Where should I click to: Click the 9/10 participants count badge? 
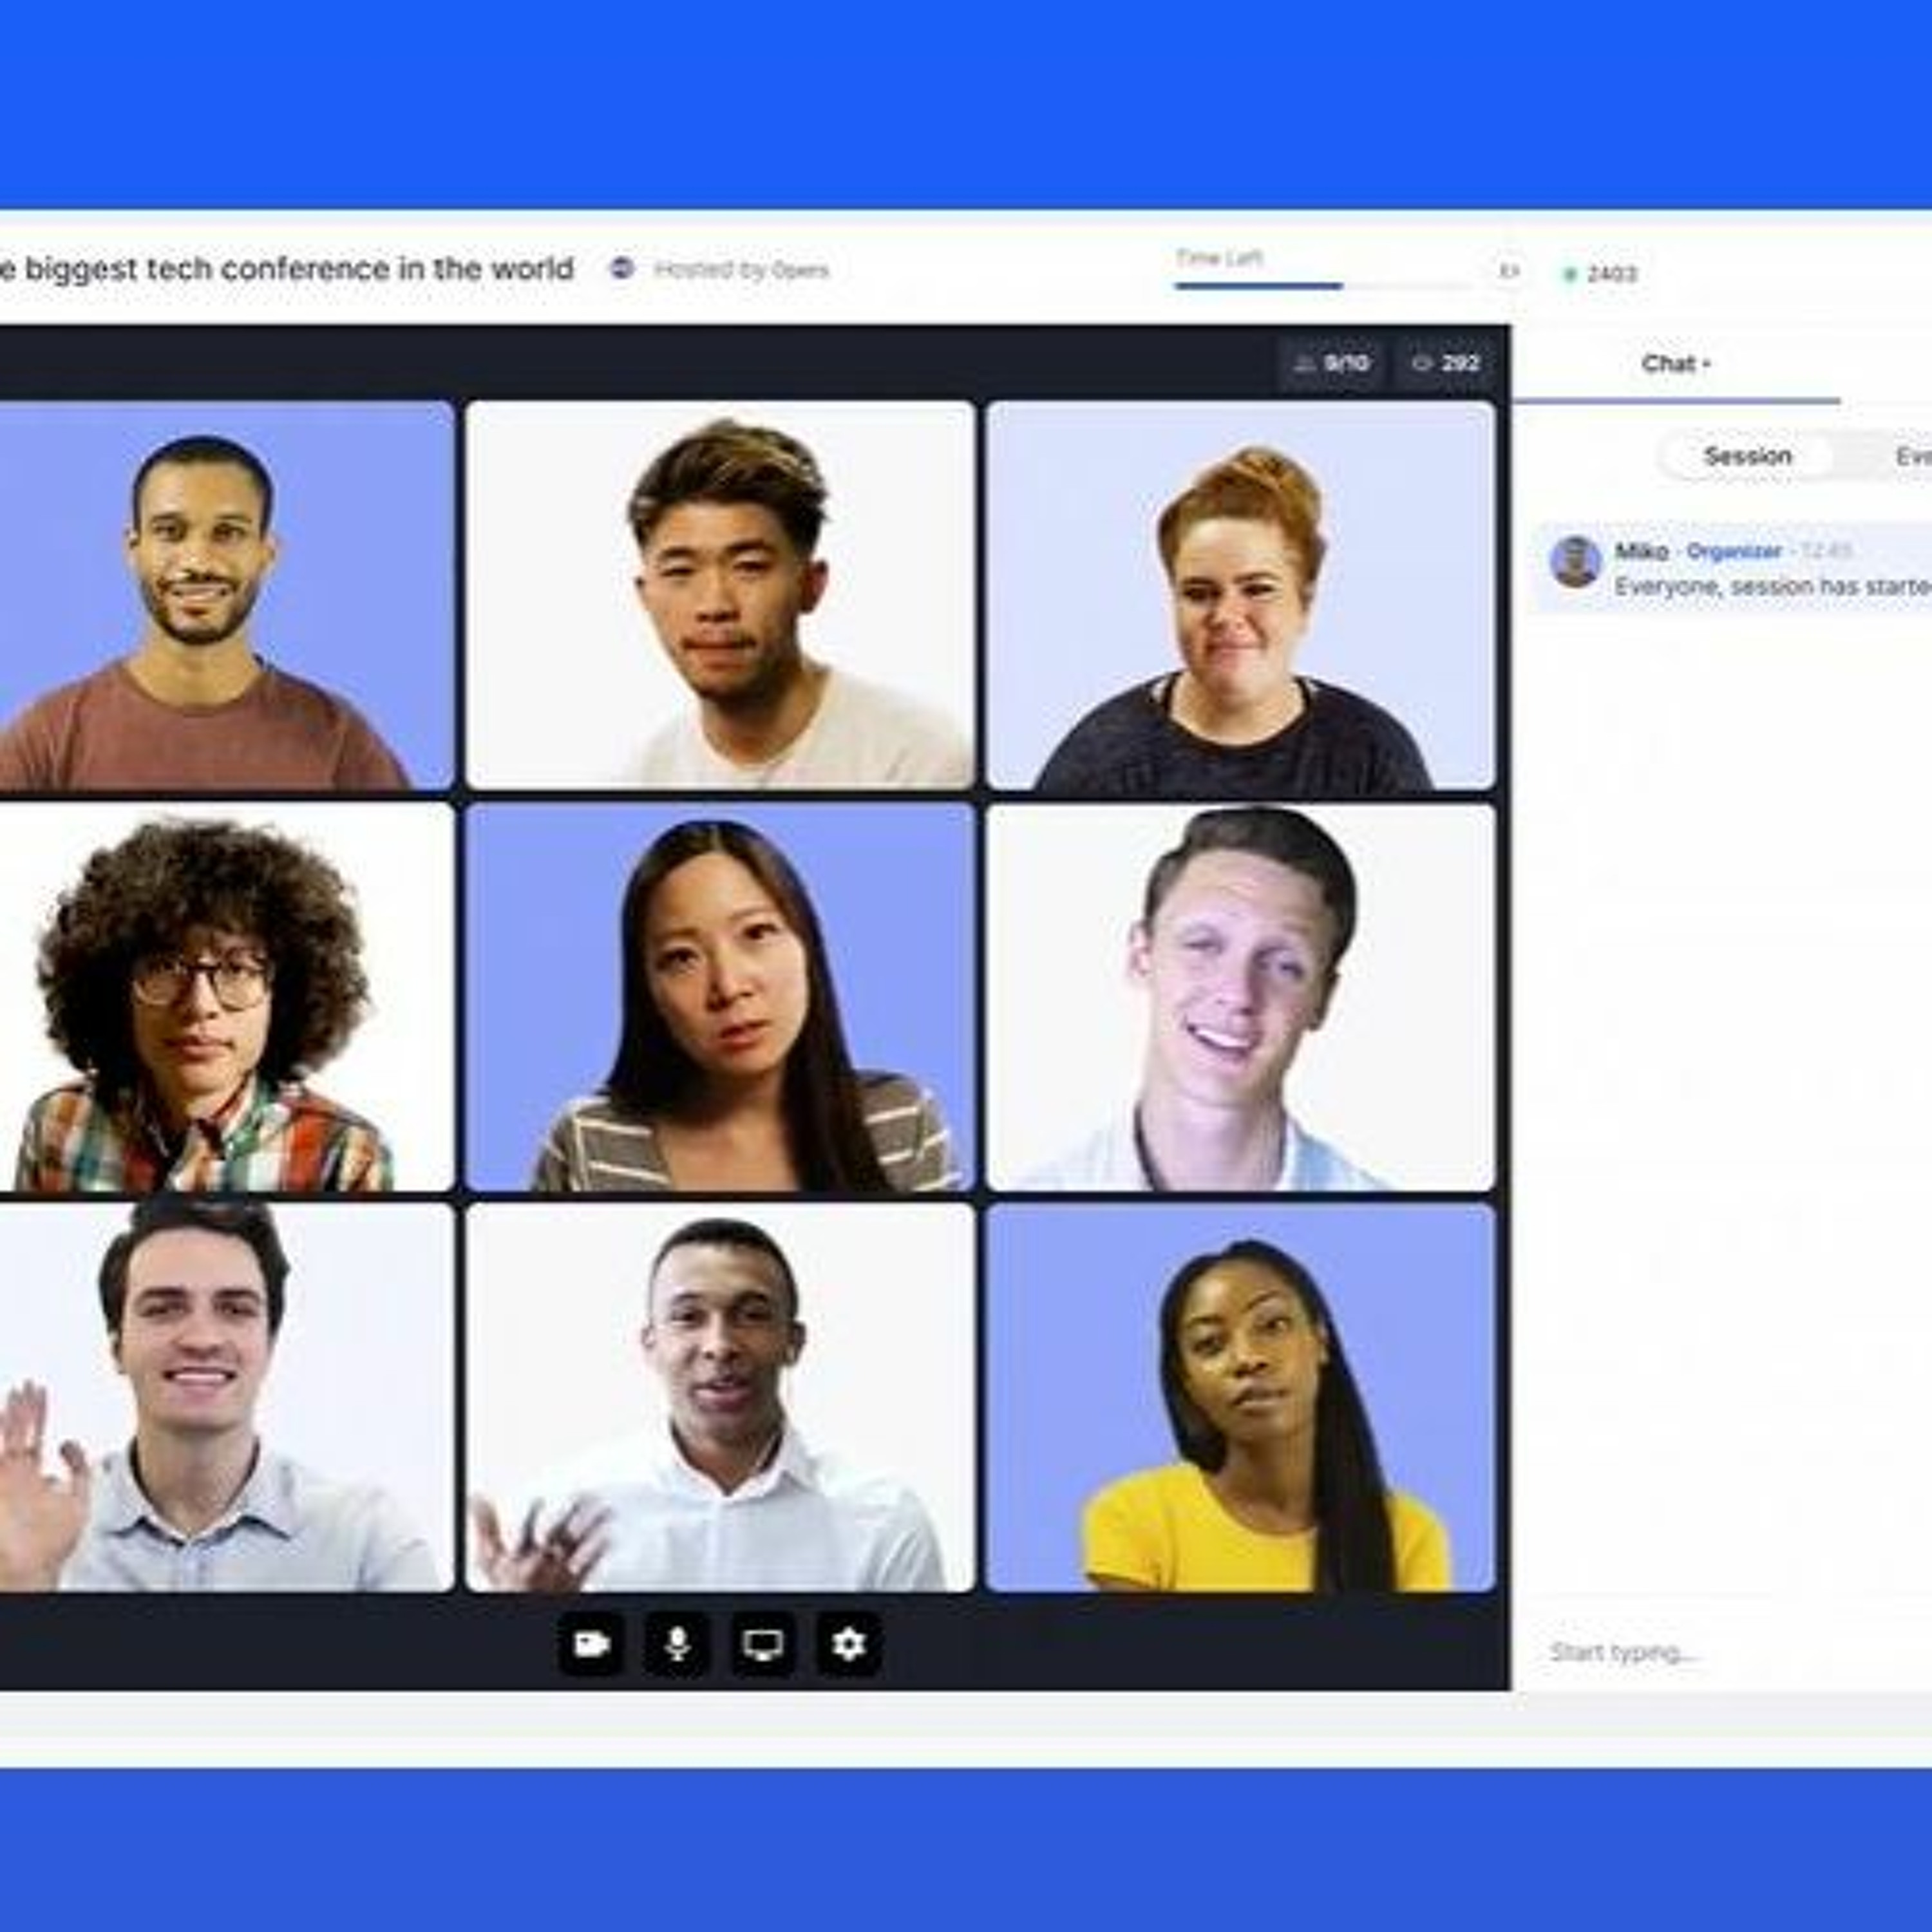[x=1331, y=363]
